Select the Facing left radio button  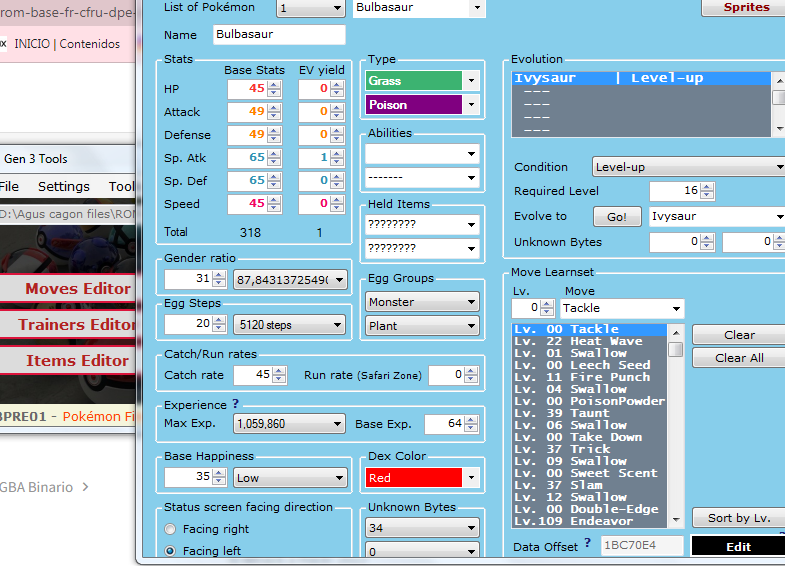tap(171, 551)
